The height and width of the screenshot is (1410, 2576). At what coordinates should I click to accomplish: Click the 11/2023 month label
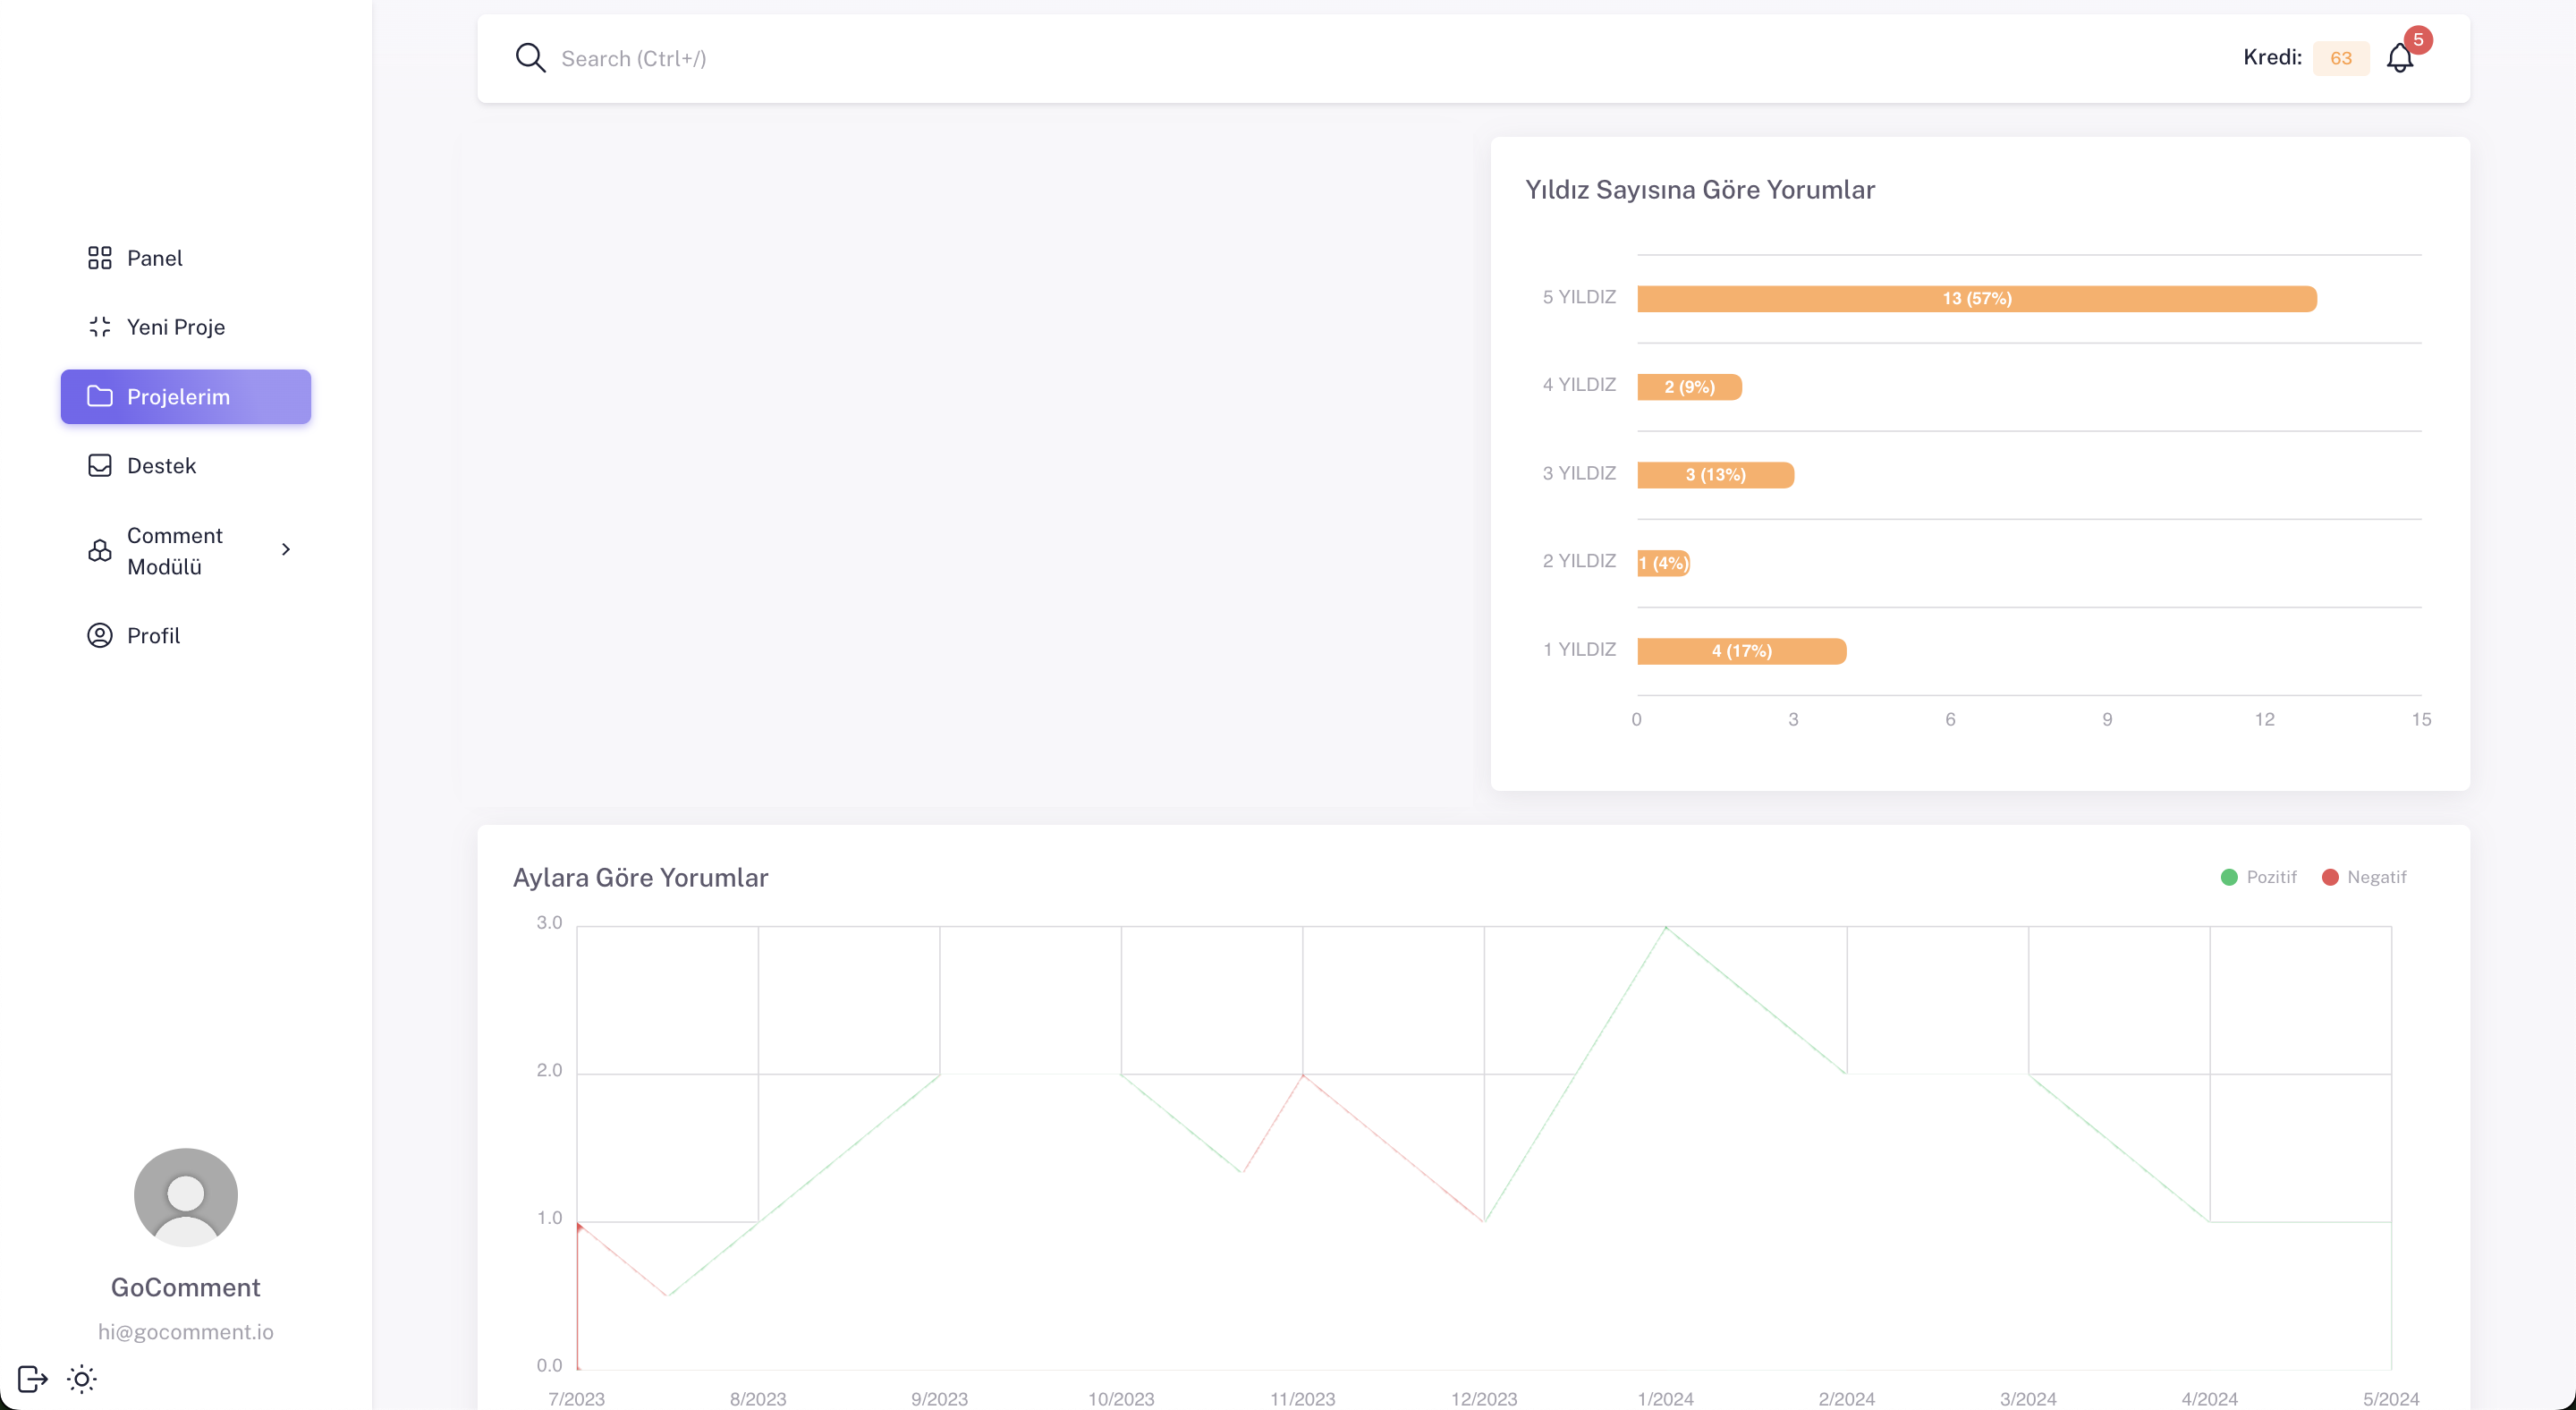1302,1398
